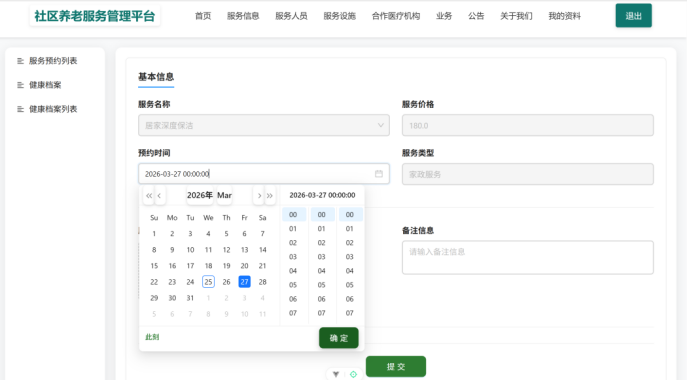Select hour 05 in the hour column
This screenshot has width=687, height=380.
pyautogui.click(x=293, y=285)
